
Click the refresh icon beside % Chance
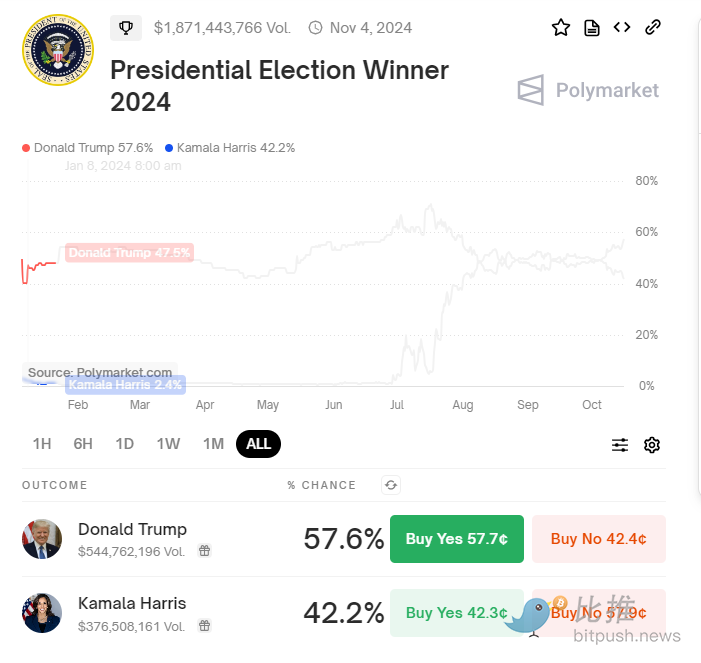click(x=391, y=485)
